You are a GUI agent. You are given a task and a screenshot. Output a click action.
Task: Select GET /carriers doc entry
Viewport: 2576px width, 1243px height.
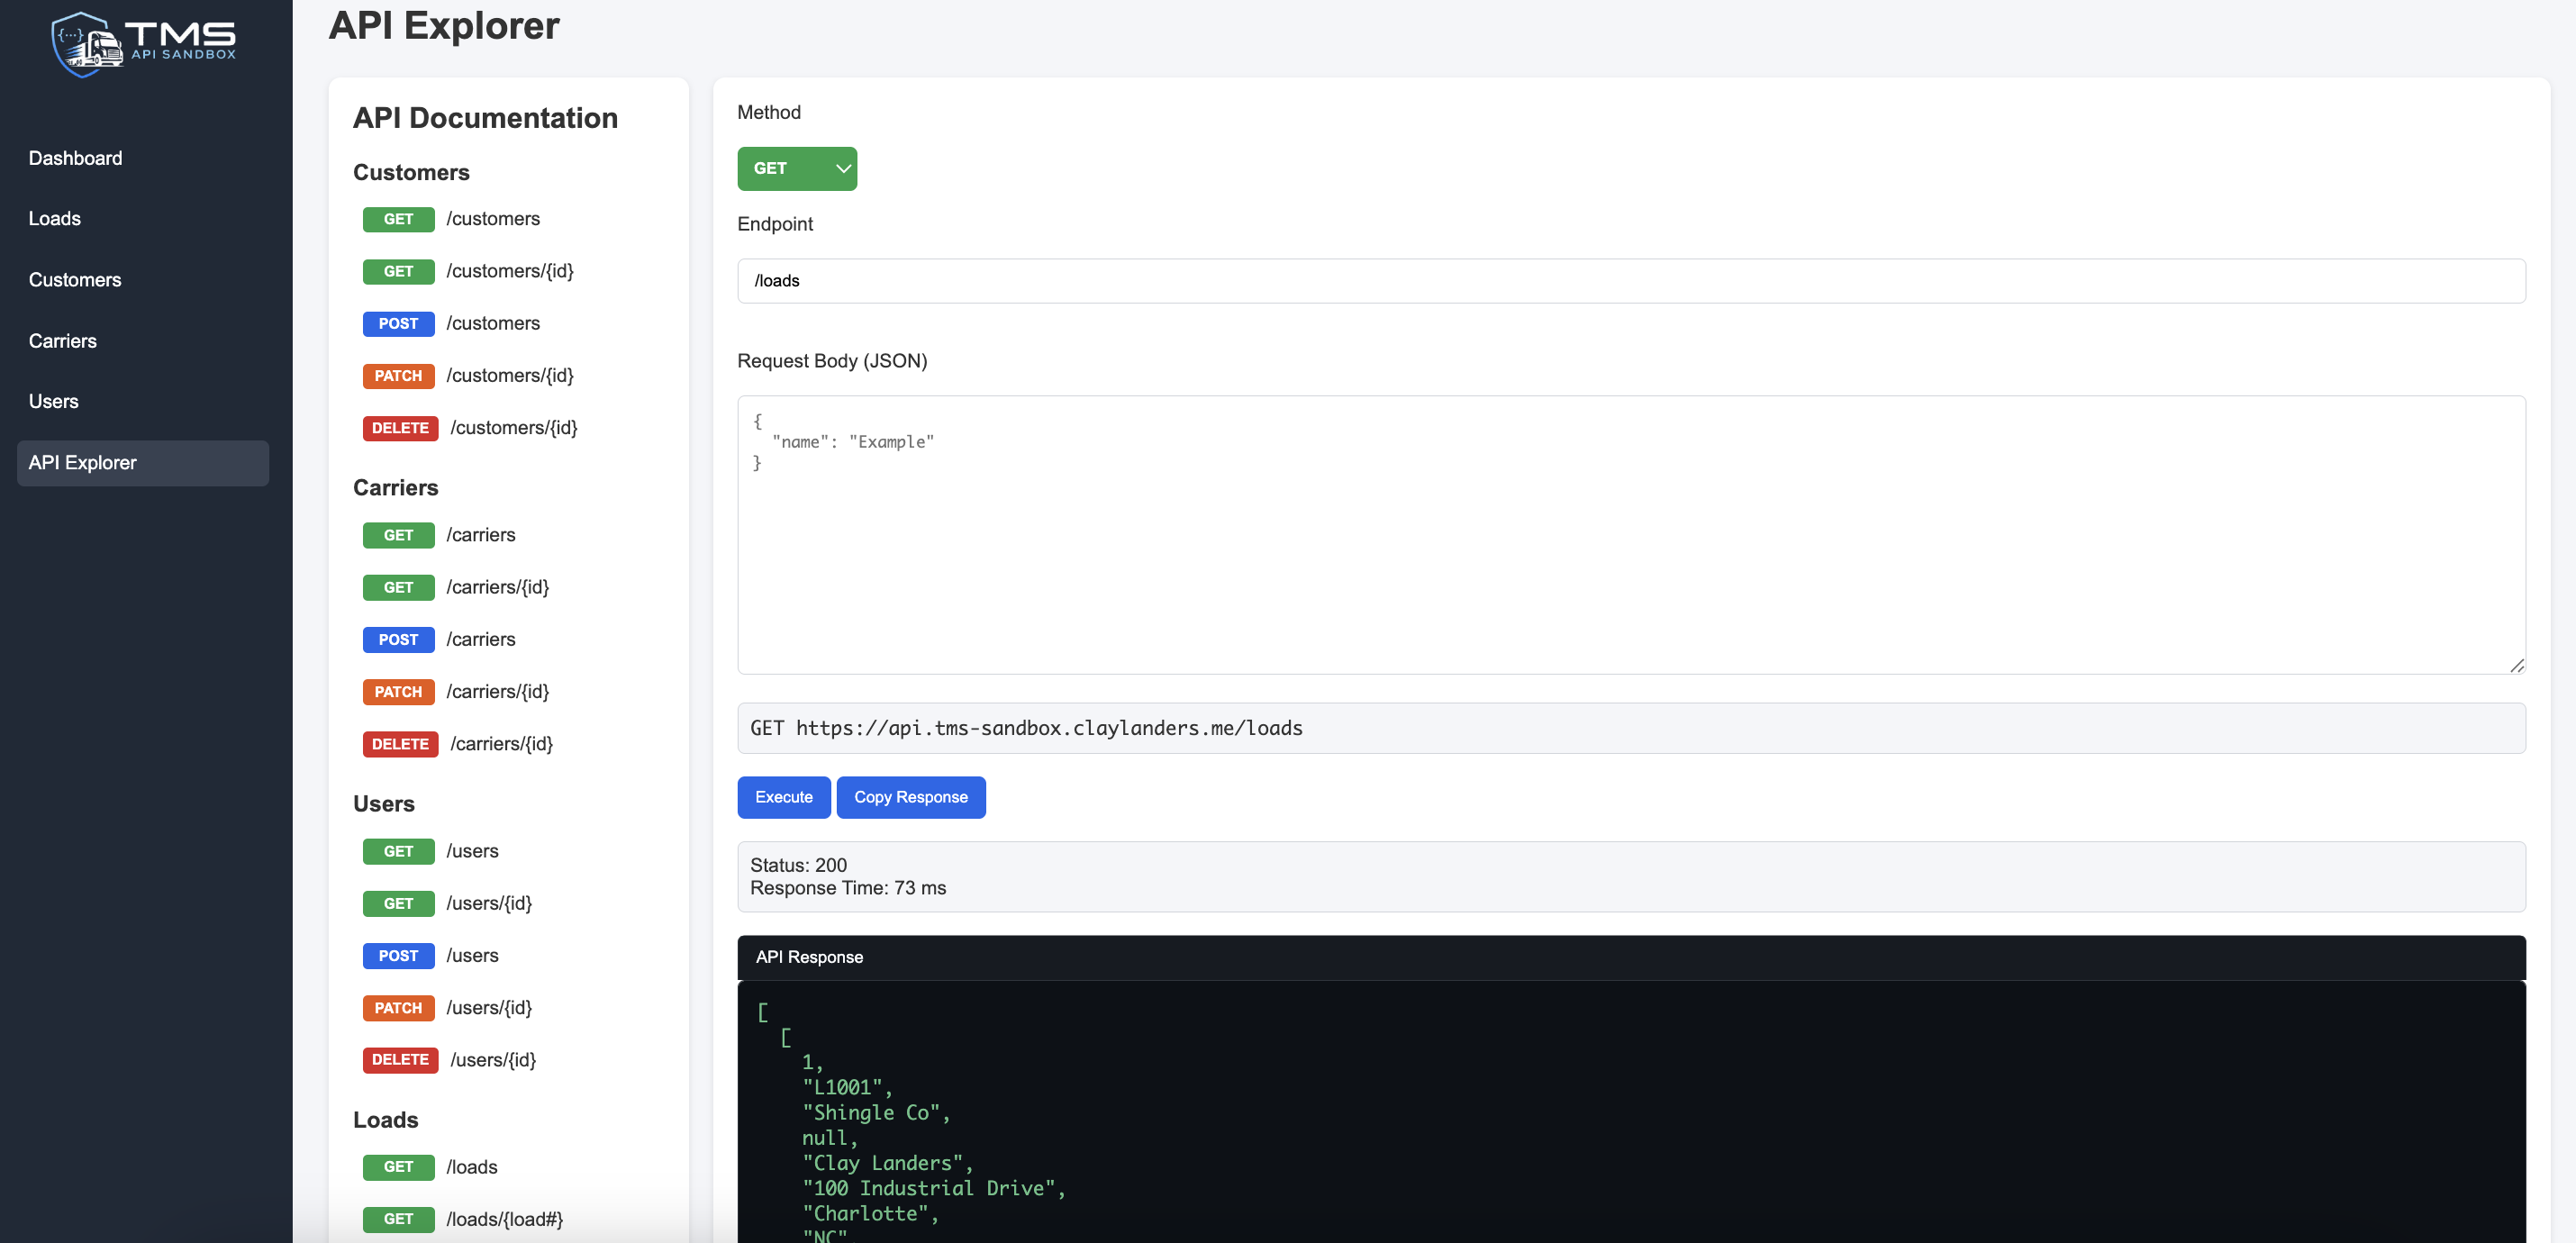439,535
